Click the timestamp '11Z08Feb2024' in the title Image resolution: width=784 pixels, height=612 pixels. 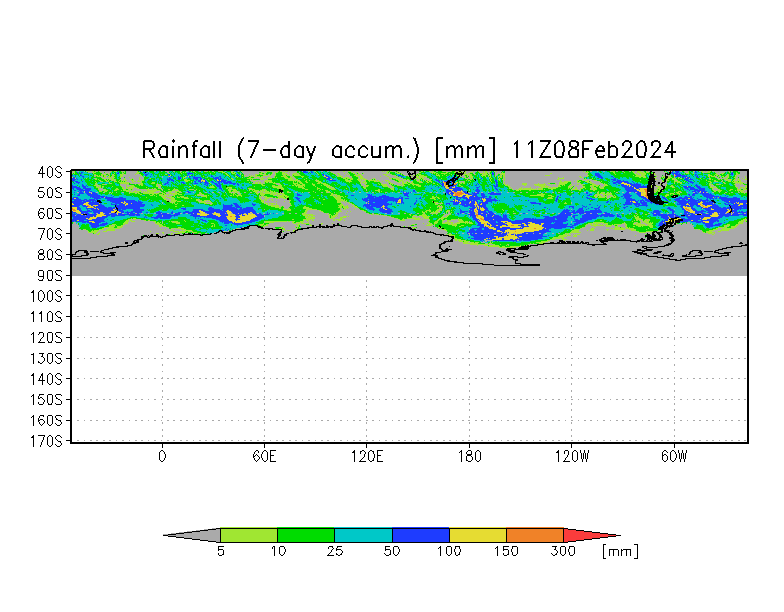point(594,150)
